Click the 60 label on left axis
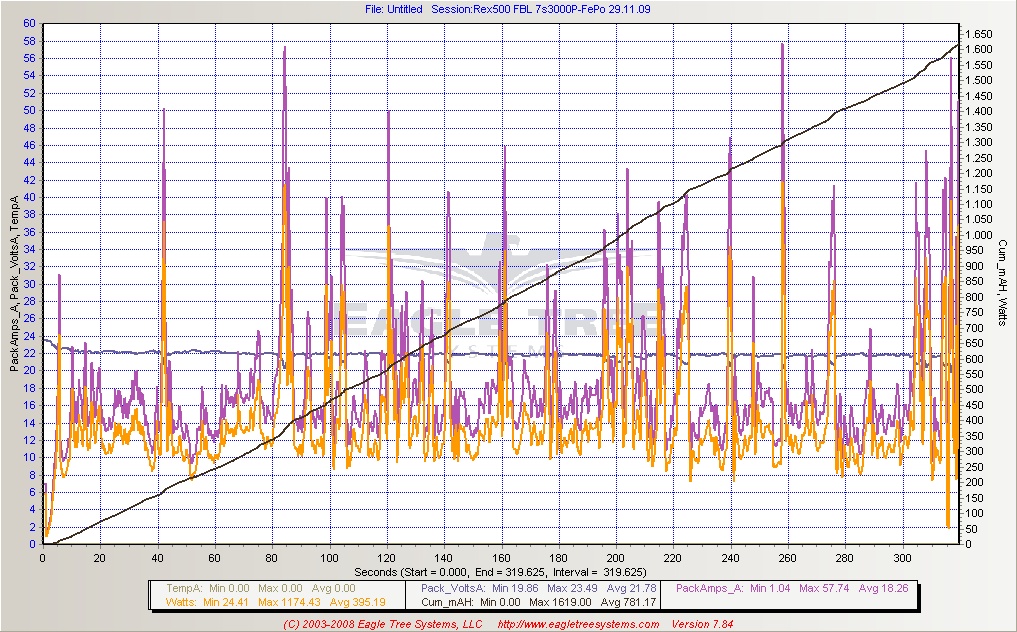Viewport: 1017px width, 632px height. 30,23
